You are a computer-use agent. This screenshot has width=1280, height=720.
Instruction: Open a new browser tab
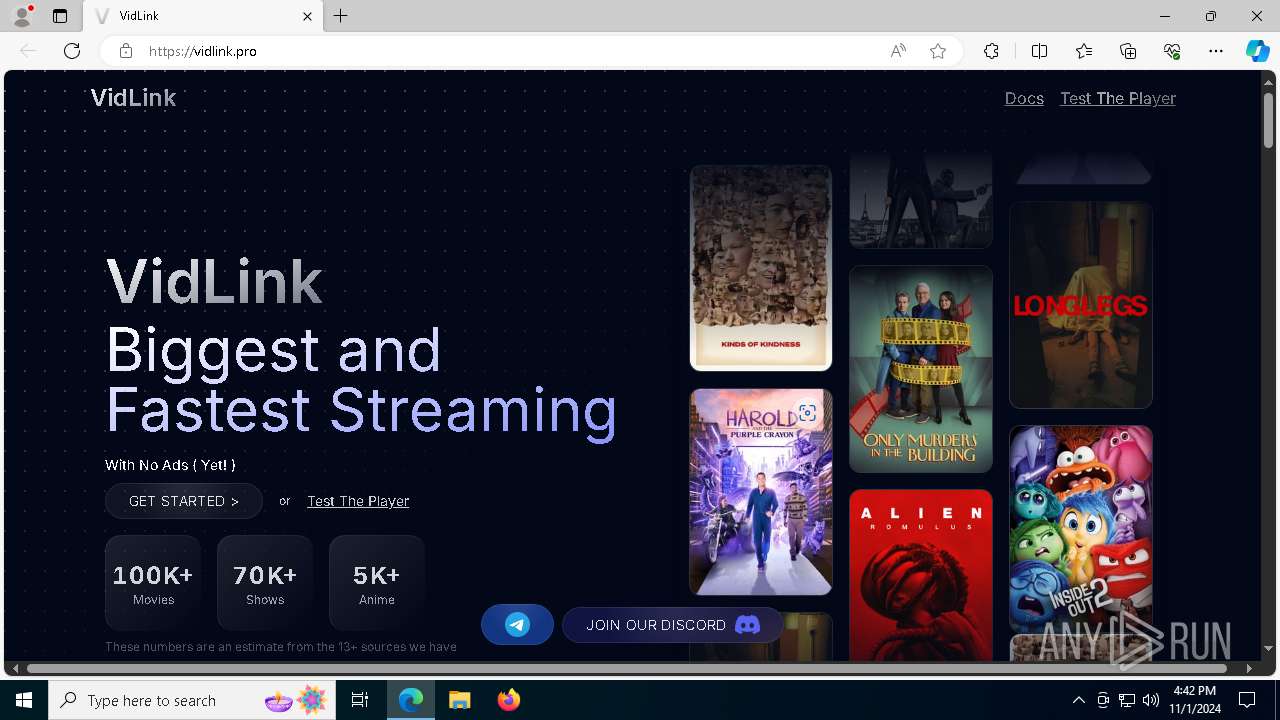pyautogui.click(x=341, y=16)
